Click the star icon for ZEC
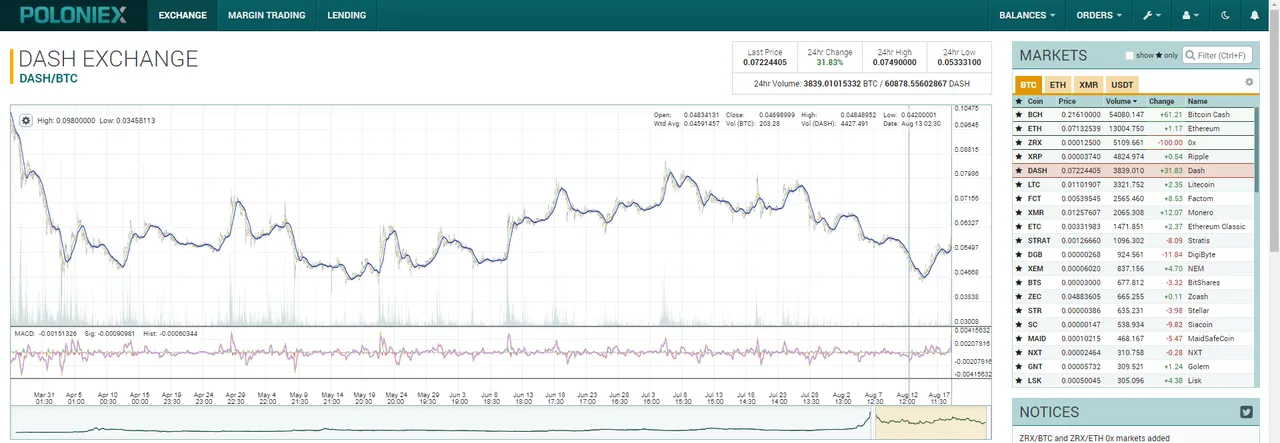The image size is (1280, 443). click(x=1019, y=297)
